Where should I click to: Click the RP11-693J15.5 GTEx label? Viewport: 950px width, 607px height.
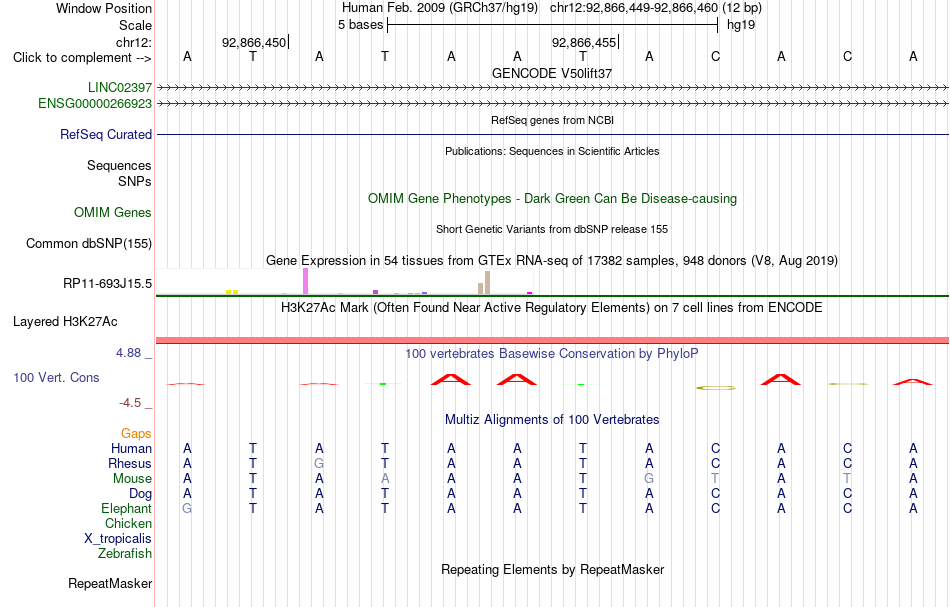click(108, 284)
